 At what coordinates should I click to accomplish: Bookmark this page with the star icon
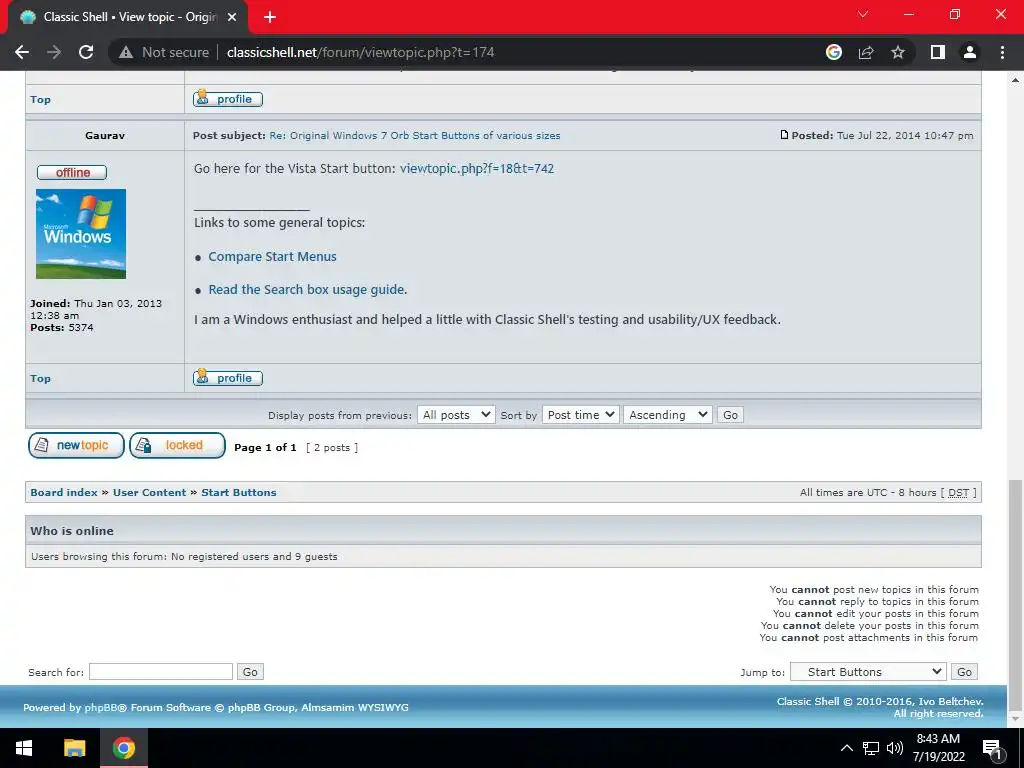(x=898, y=52)
